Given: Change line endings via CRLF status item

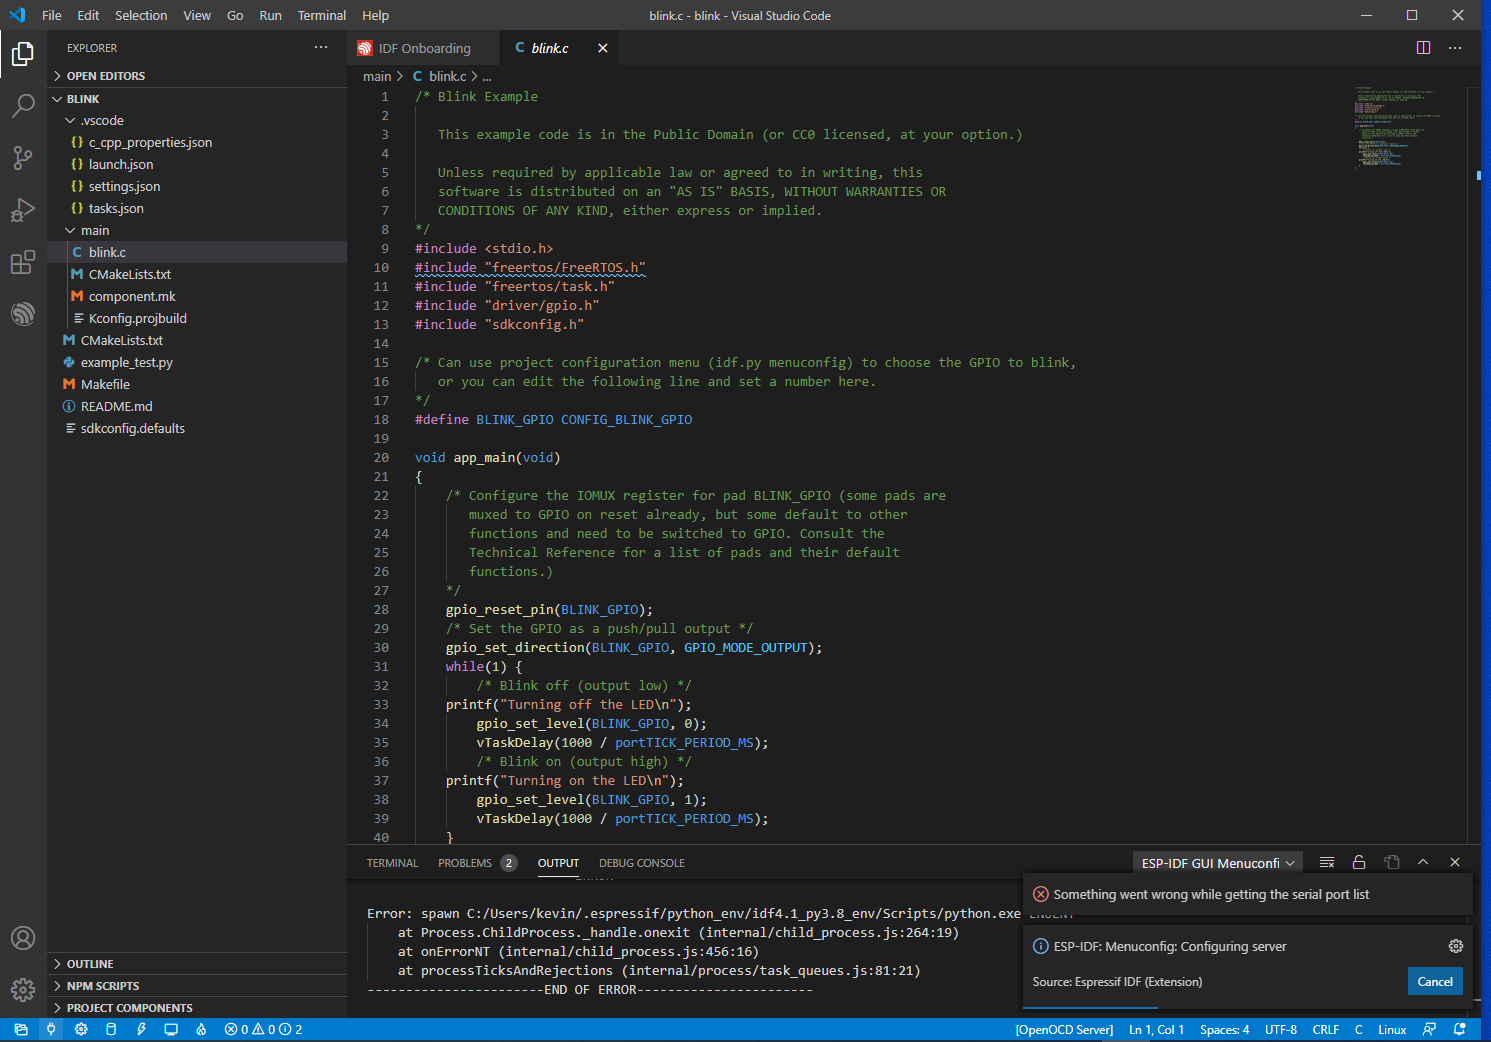Looking at the screenshot, I should point(1326,1029).
